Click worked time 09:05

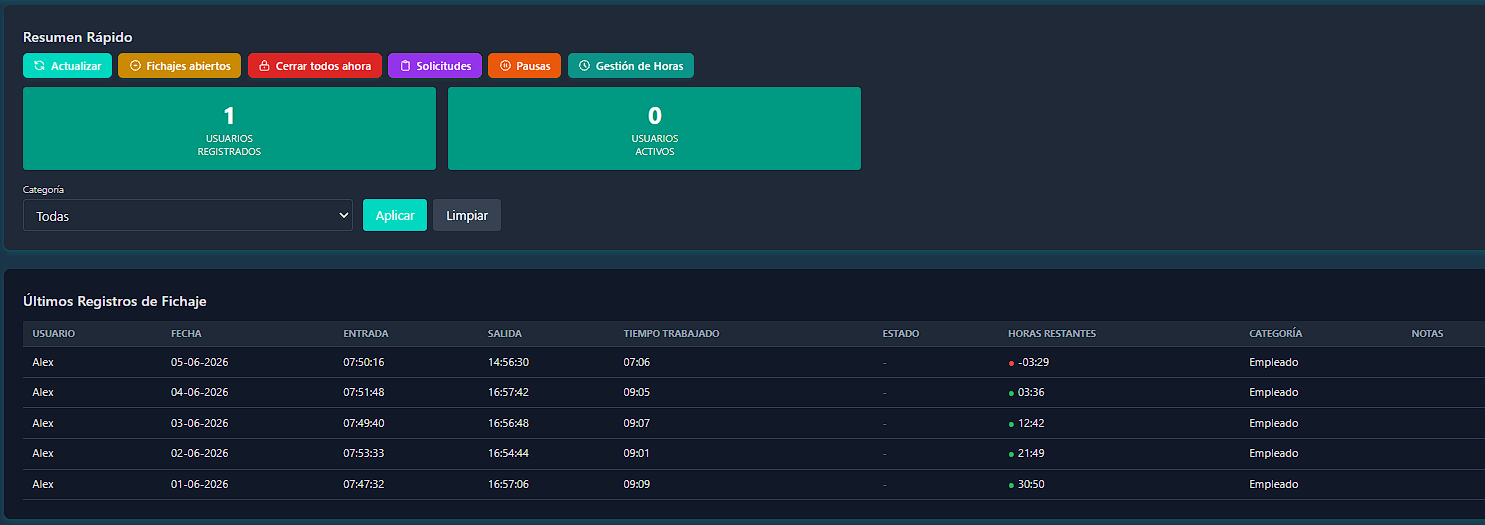(x=637, y=392)
